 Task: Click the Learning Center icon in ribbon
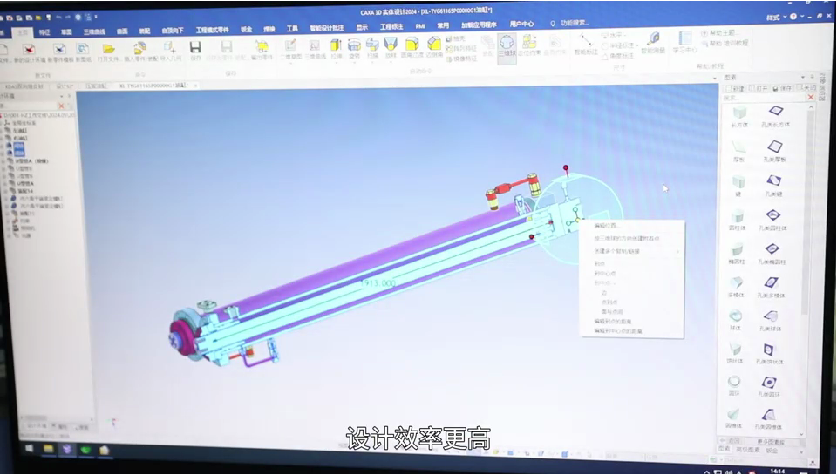pyautogui.click(x=685, y=46)
